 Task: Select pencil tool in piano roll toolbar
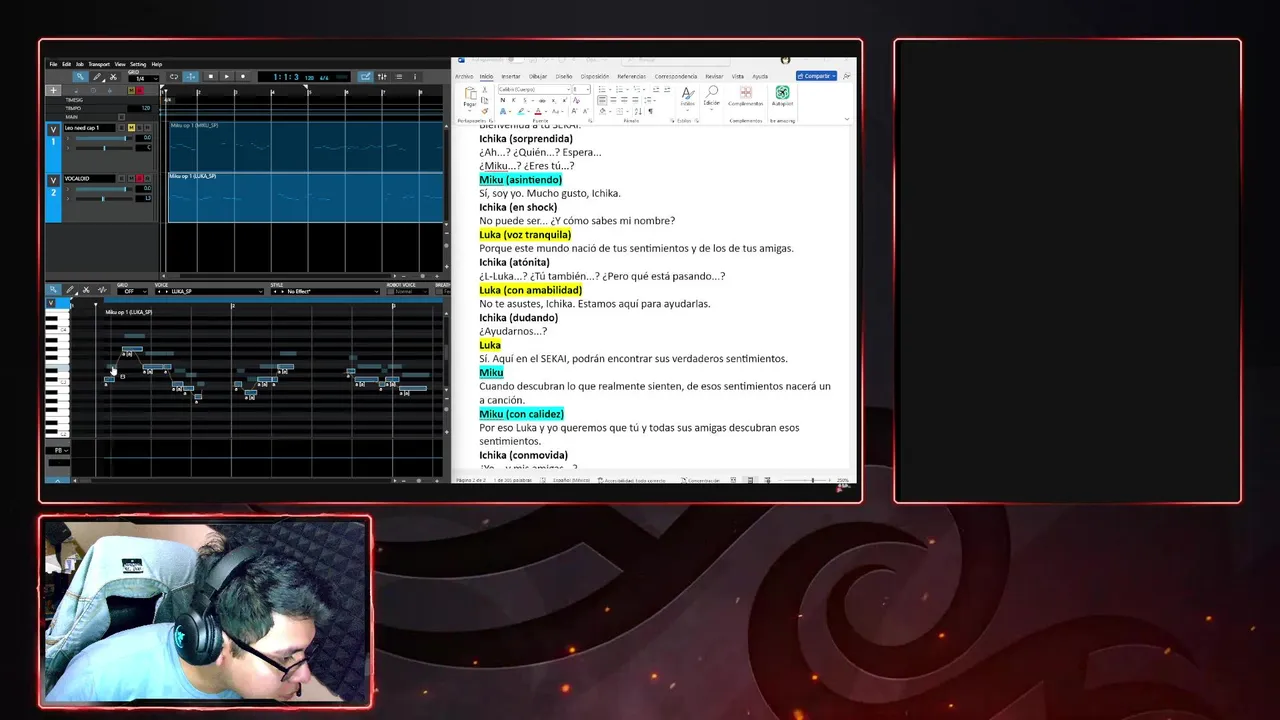tap(70, 290)
